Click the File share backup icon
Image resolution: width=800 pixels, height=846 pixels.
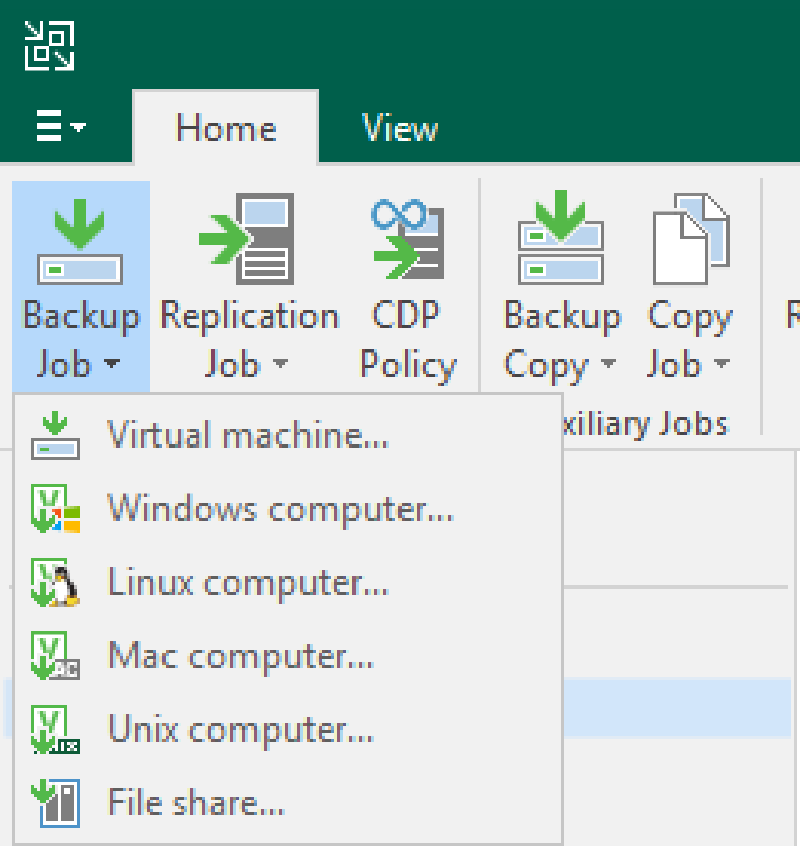(56, 803)
